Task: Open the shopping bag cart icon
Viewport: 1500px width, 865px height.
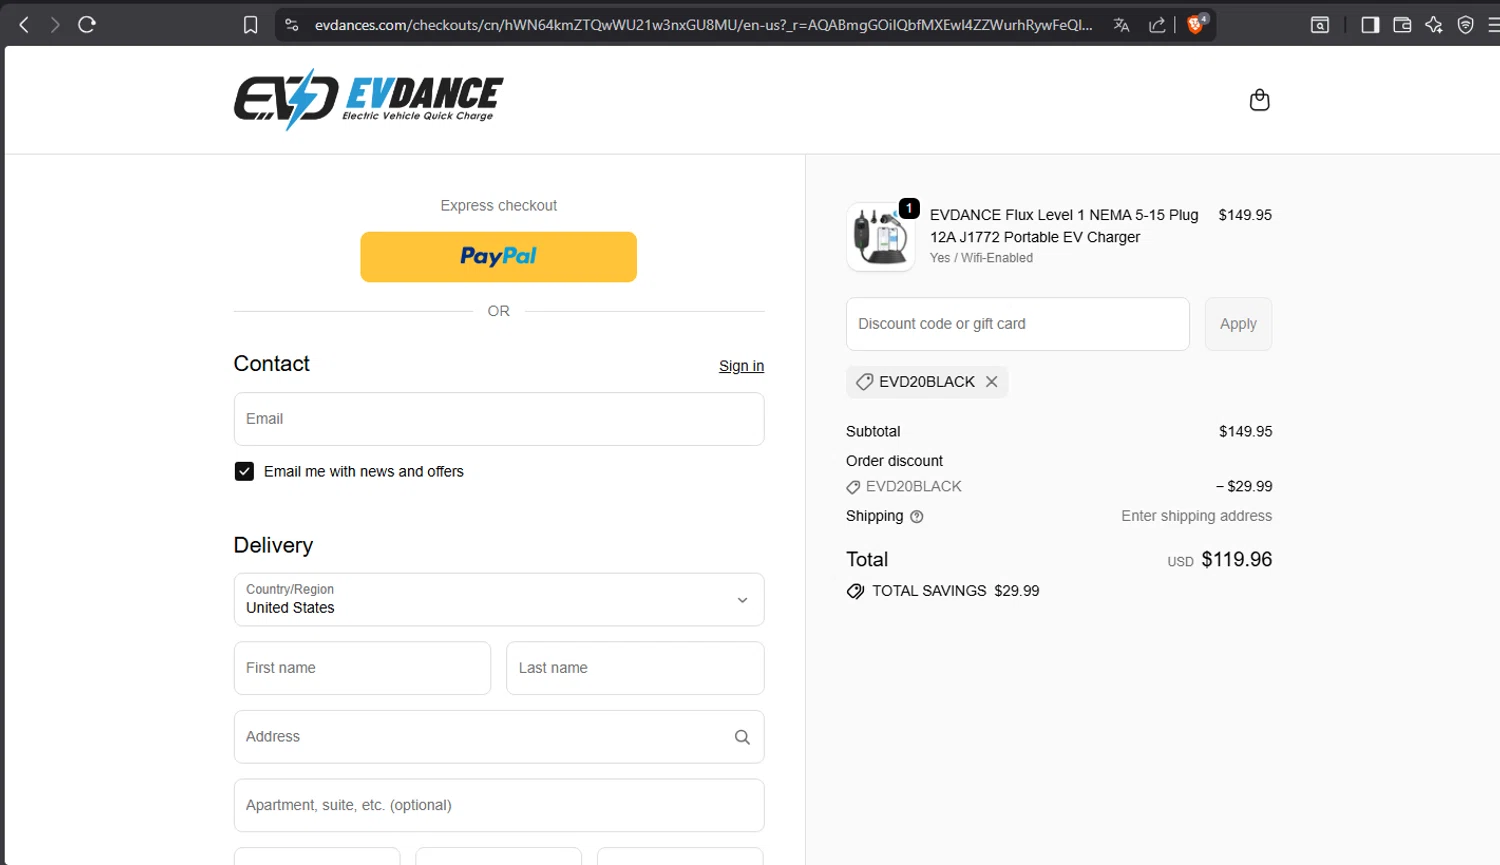Action: click(1260, 100)
